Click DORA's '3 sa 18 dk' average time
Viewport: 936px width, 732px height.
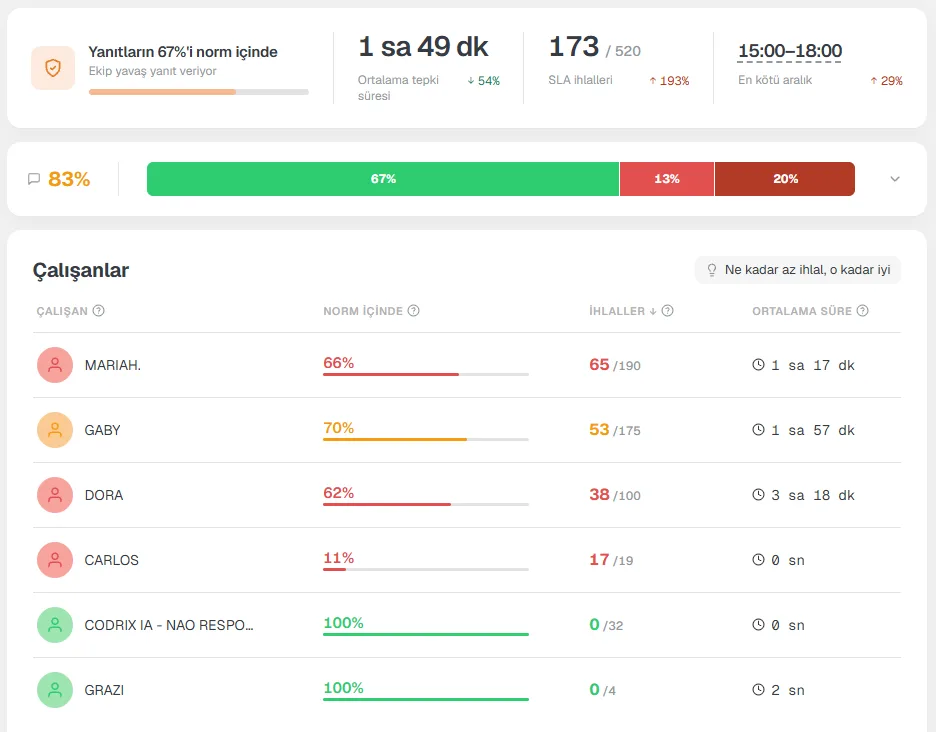pyautogui.click(x=813, y=496)
